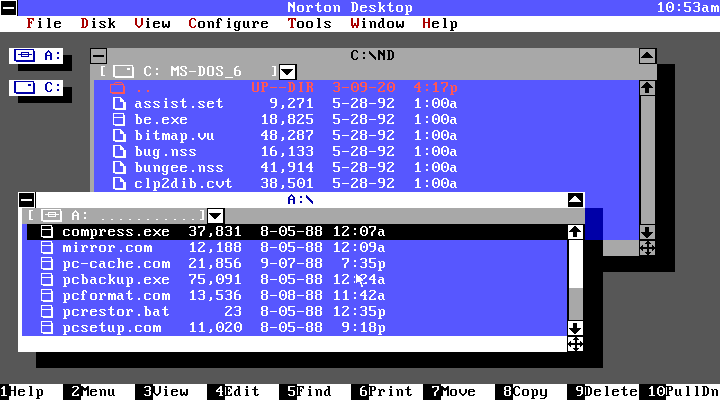Select the mirror.com file name
720x400 pixels.
tap(107, 248)
